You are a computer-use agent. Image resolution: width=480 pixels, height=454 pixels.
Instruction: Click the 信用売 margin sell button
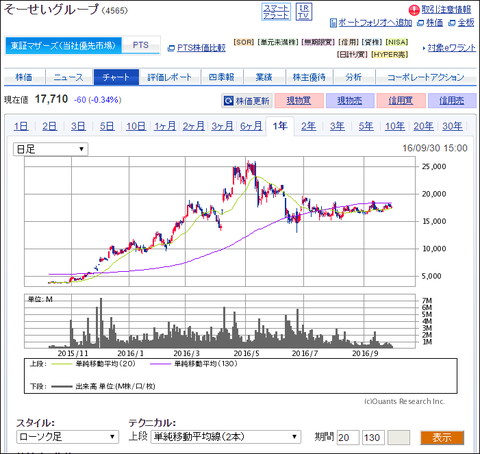pos(452,101)
